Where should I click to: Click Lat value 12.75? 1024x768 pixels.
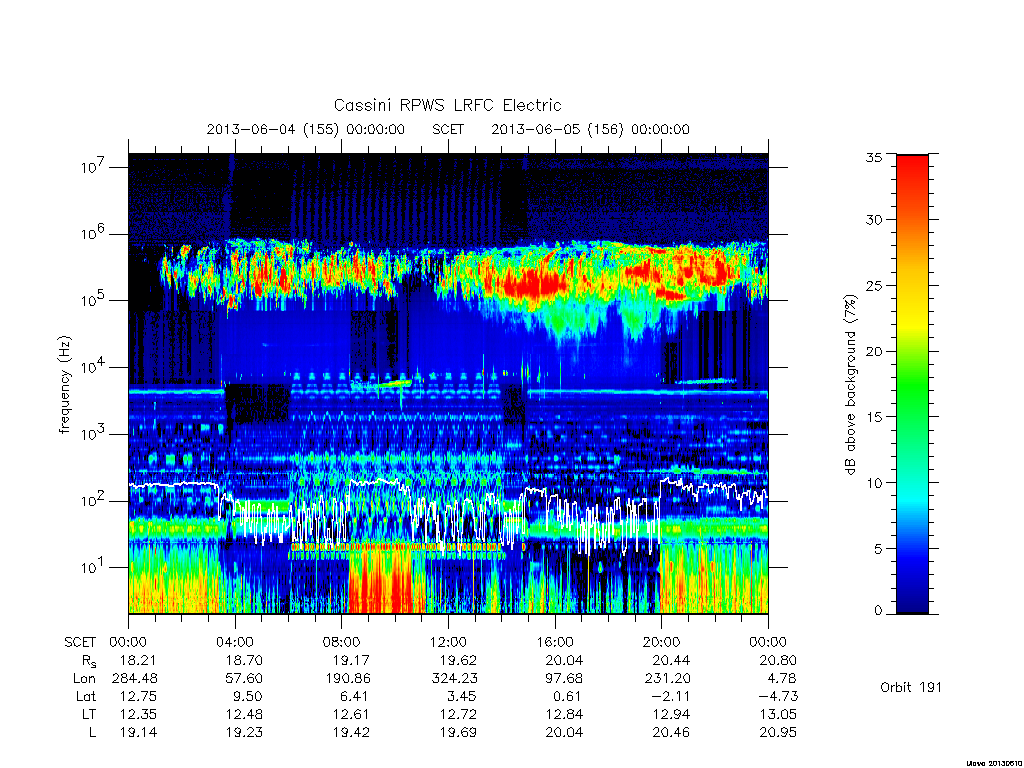click(x=138, y=696)
